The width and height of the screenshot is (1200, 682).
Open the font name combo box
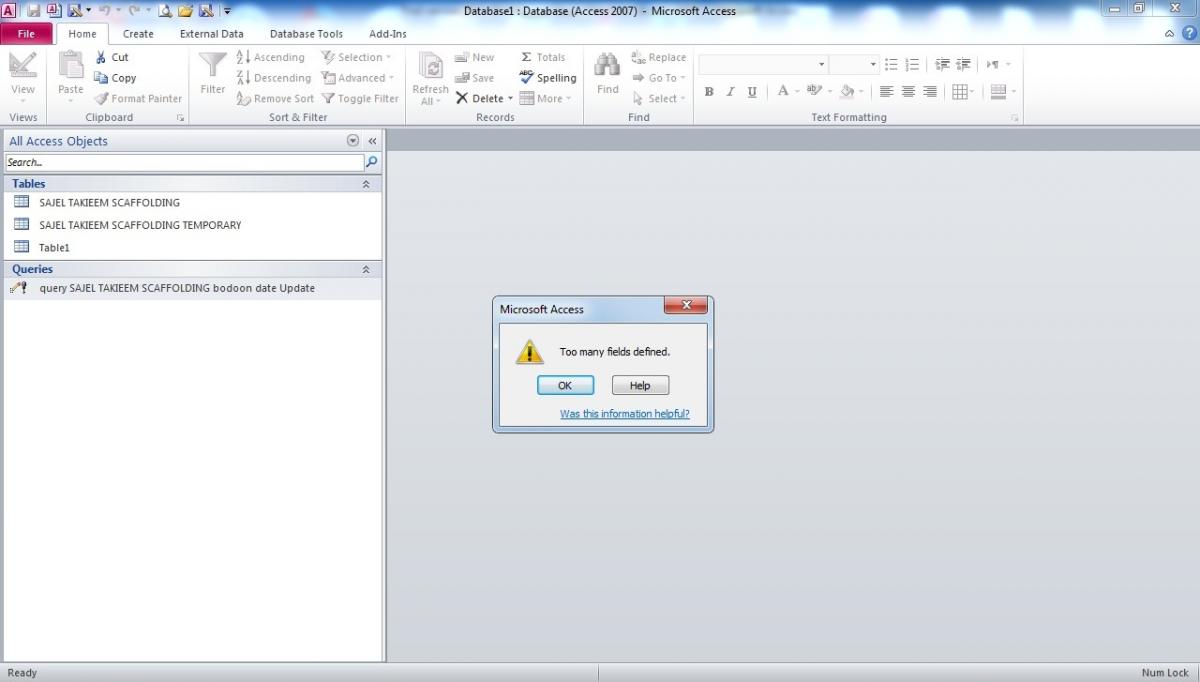pos(763,64)
